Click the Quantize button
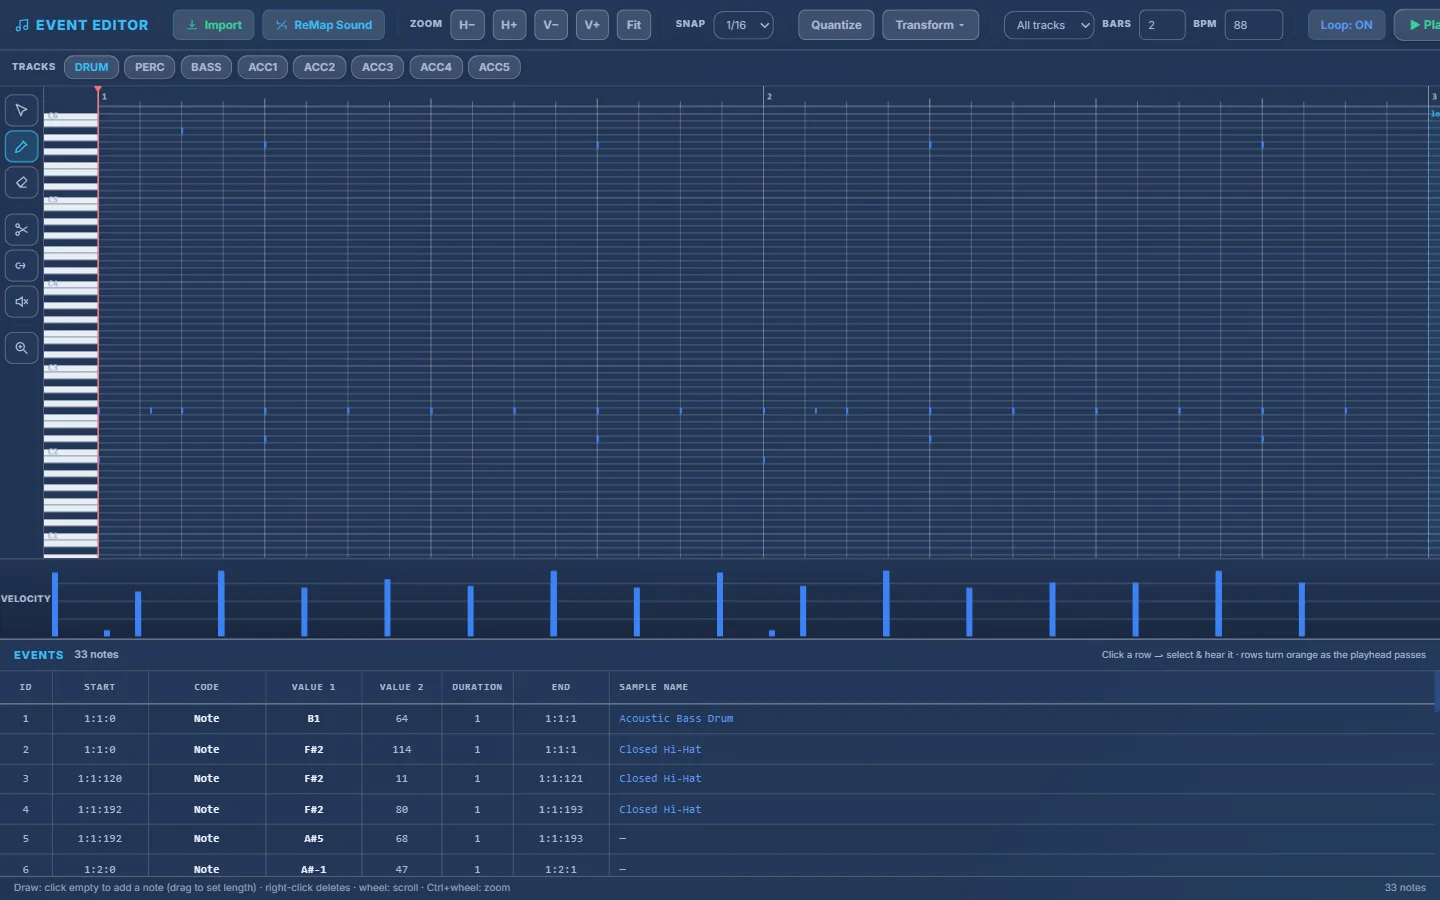This screenshot has height=900, width=1440. pos(836,25)
